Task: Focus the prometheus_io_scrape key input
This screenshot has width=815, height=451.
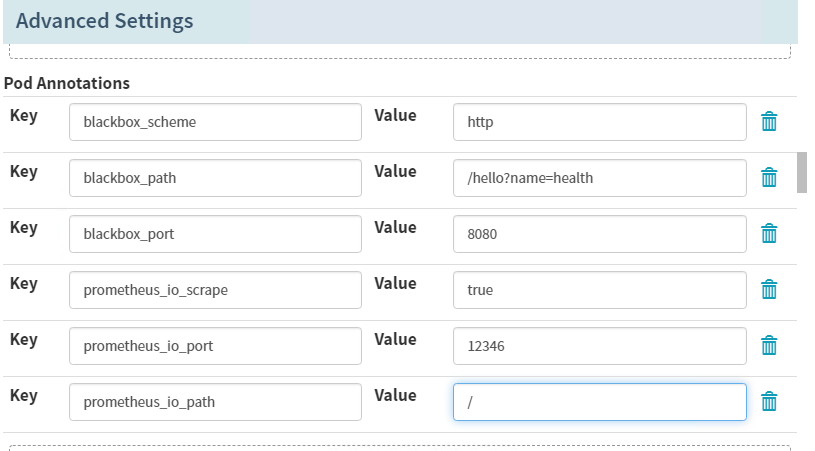Action: (215, 290)
